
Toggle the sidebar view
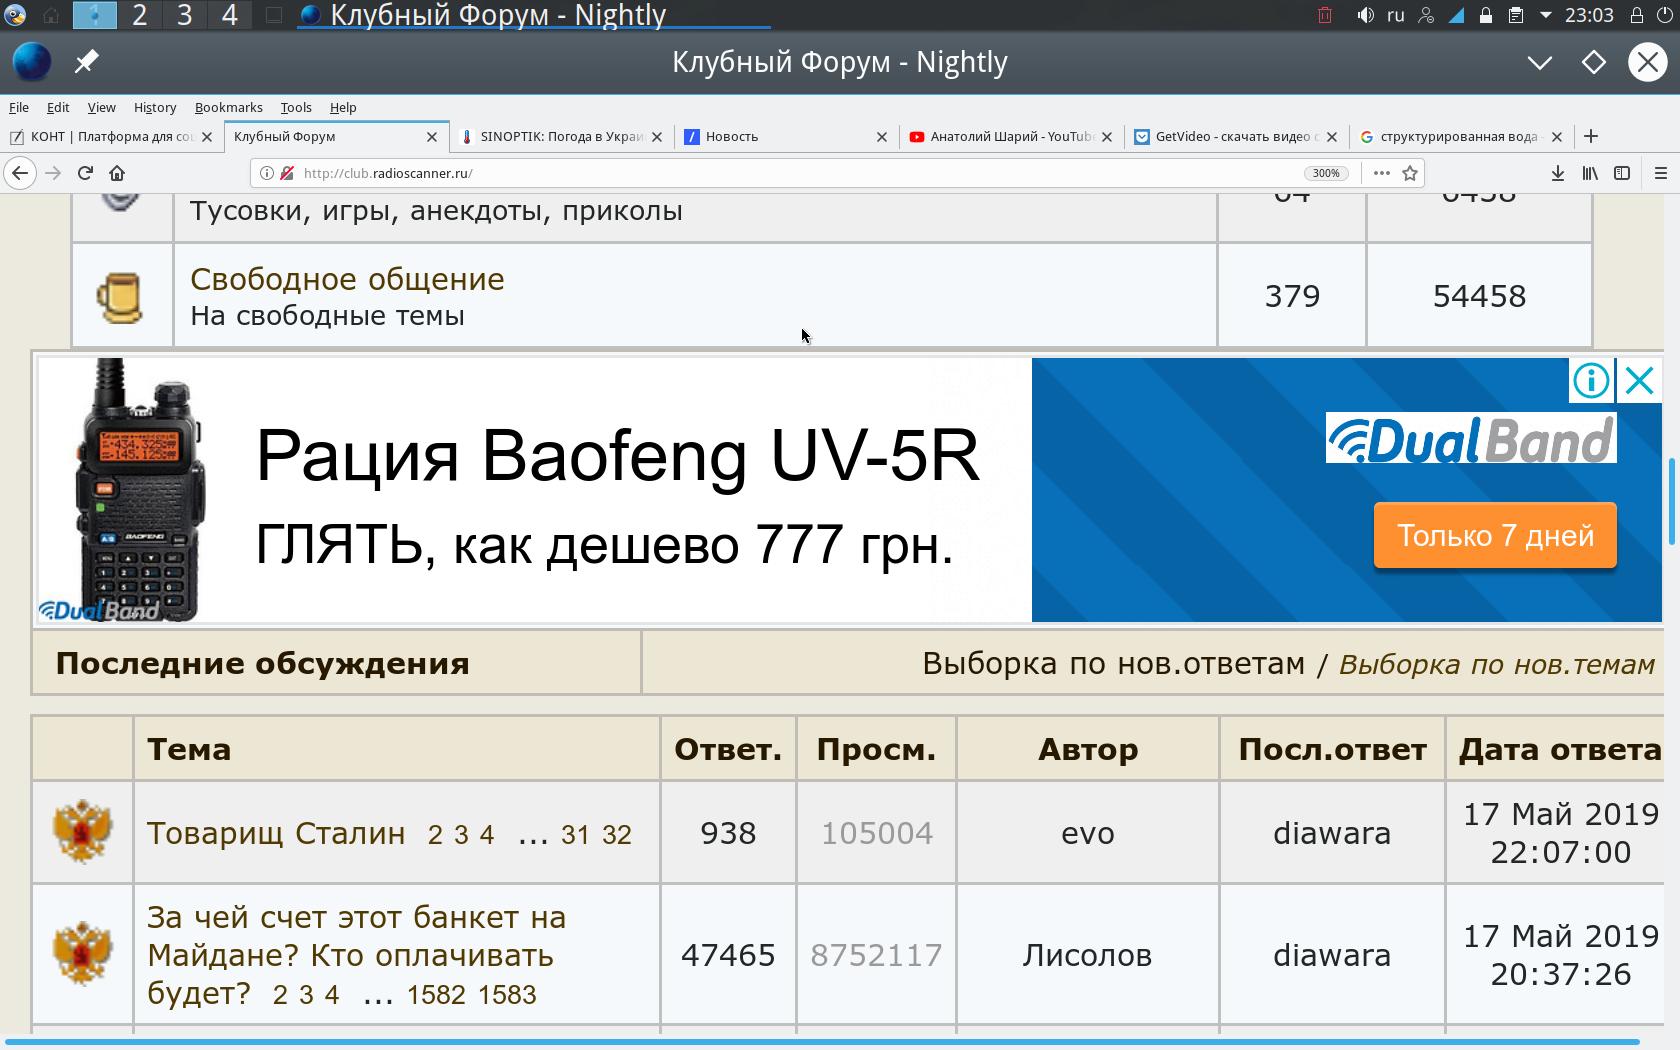pos(1622,173)
